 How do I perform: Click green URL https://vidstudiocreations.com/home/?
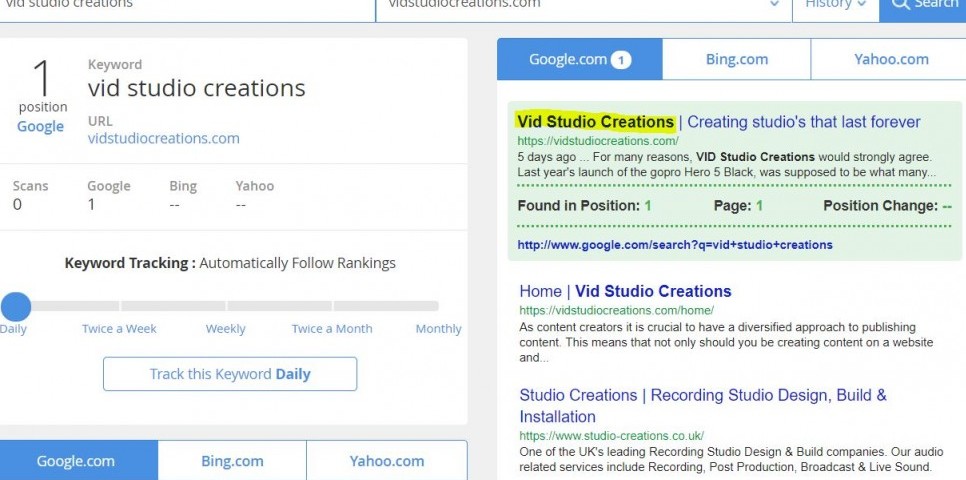coord(617,310)
